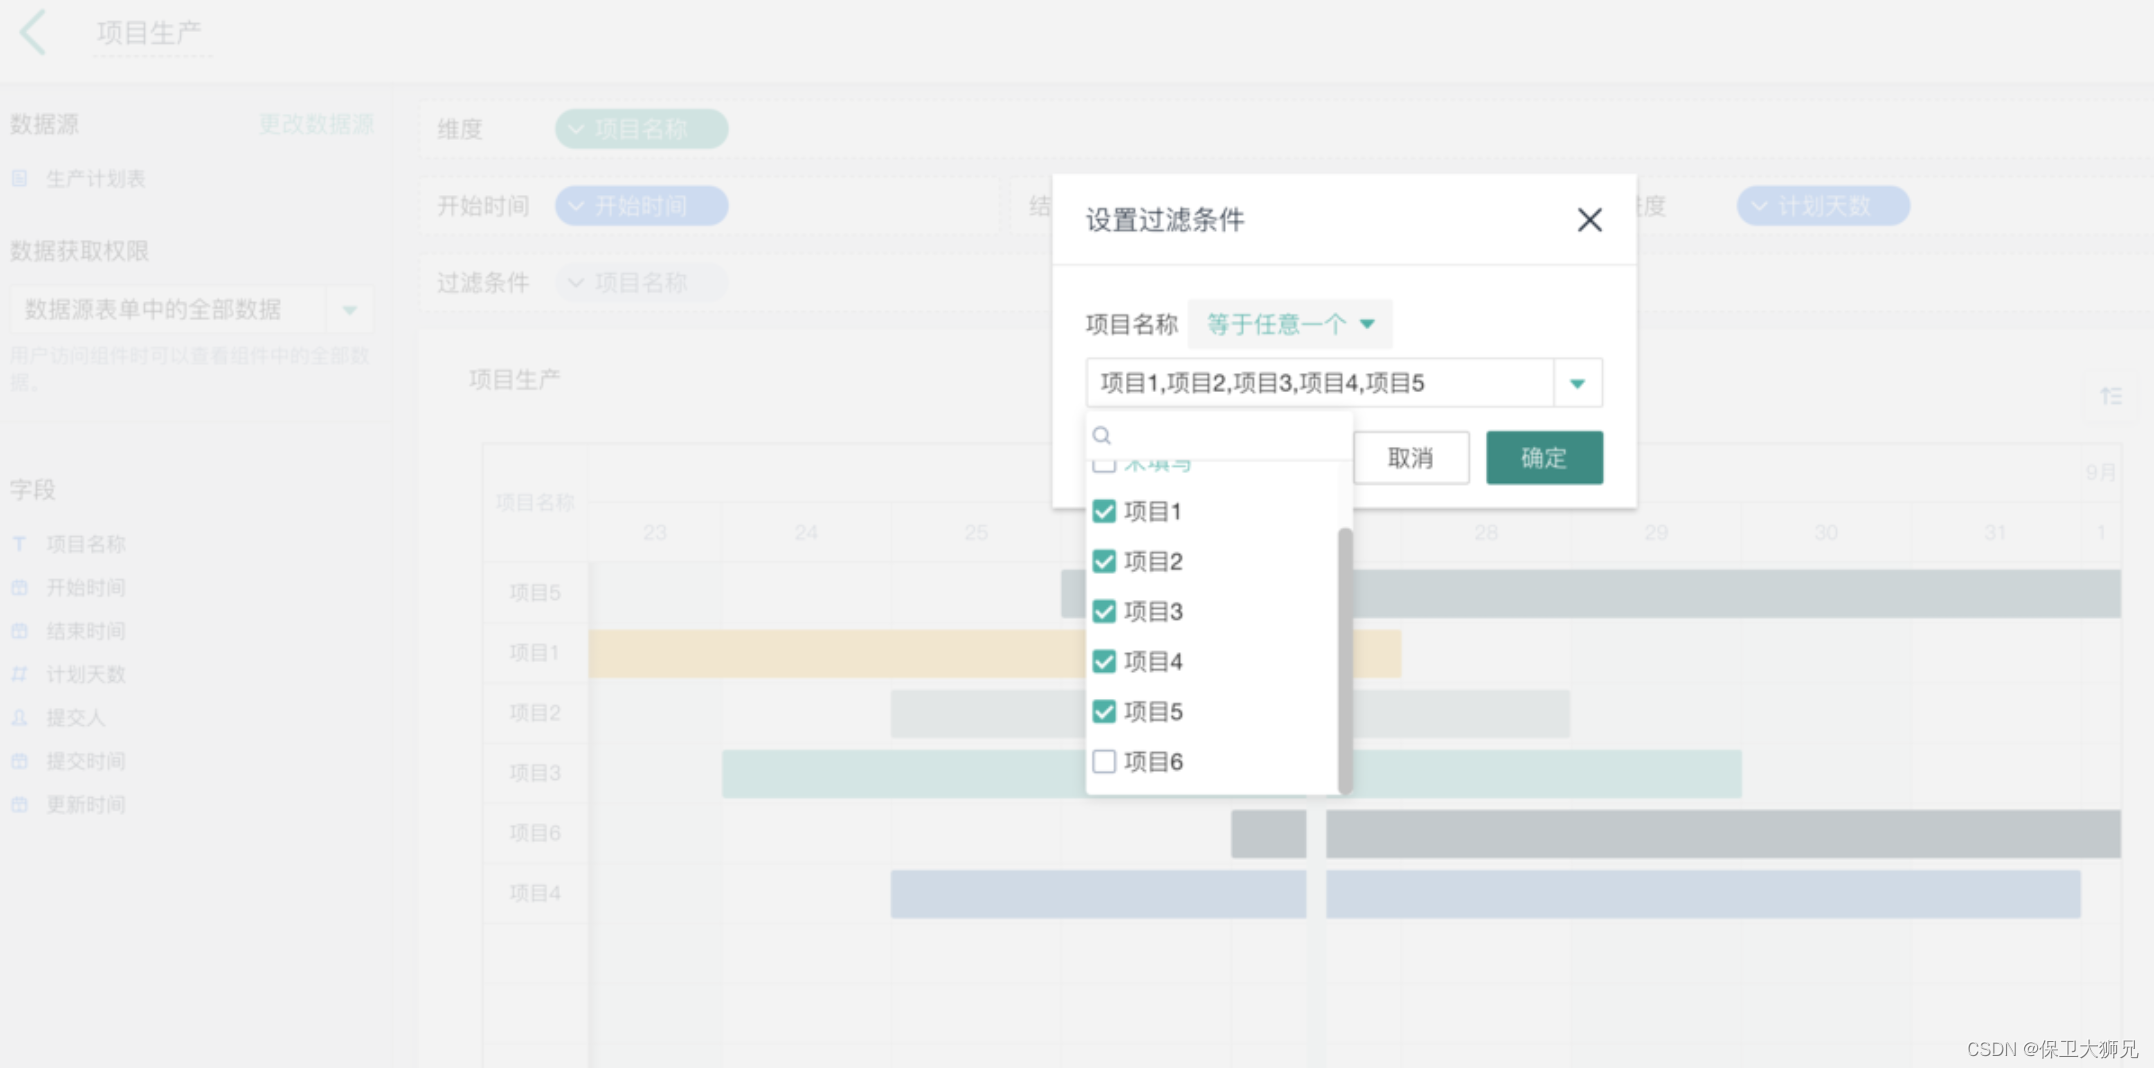This screenshot has height=1068, width=2154.
Task: Confirm the filter with 确定
Action: [1544, 458]
